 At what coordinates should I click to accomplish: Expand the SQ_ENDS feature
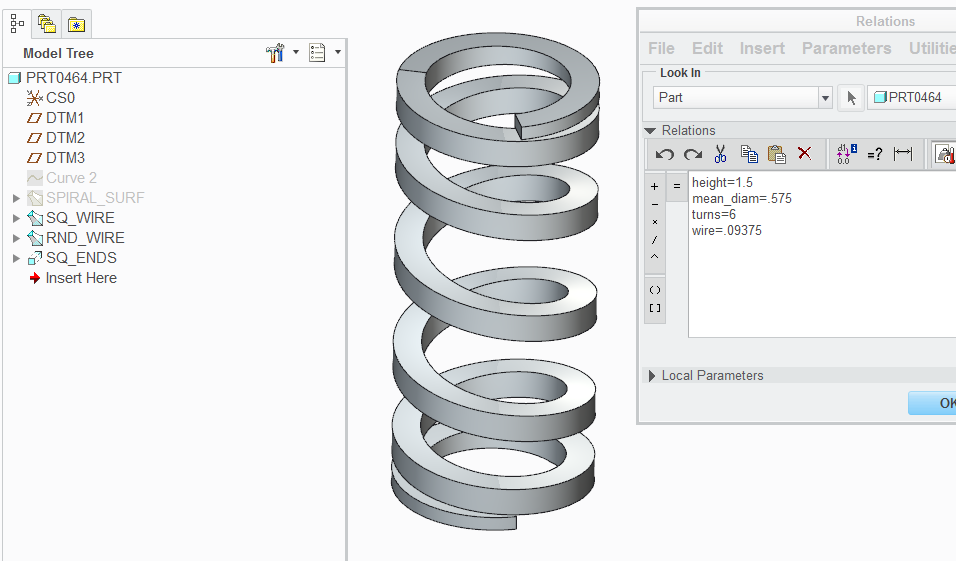(x=16, y=259)
